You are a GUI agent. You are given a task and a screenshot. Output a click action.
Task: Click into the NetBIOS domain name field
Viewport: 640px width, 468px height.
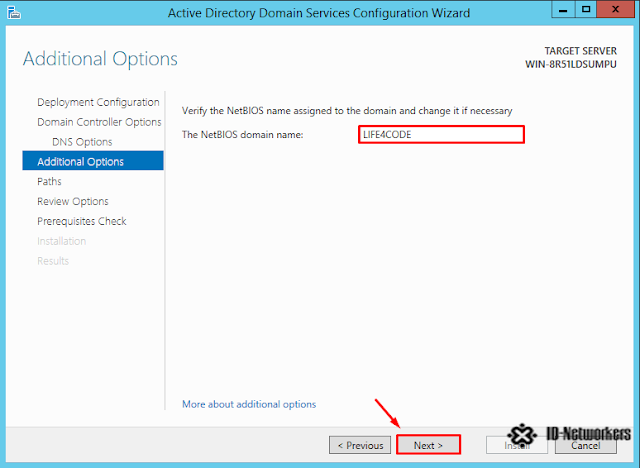coord(441,135)
